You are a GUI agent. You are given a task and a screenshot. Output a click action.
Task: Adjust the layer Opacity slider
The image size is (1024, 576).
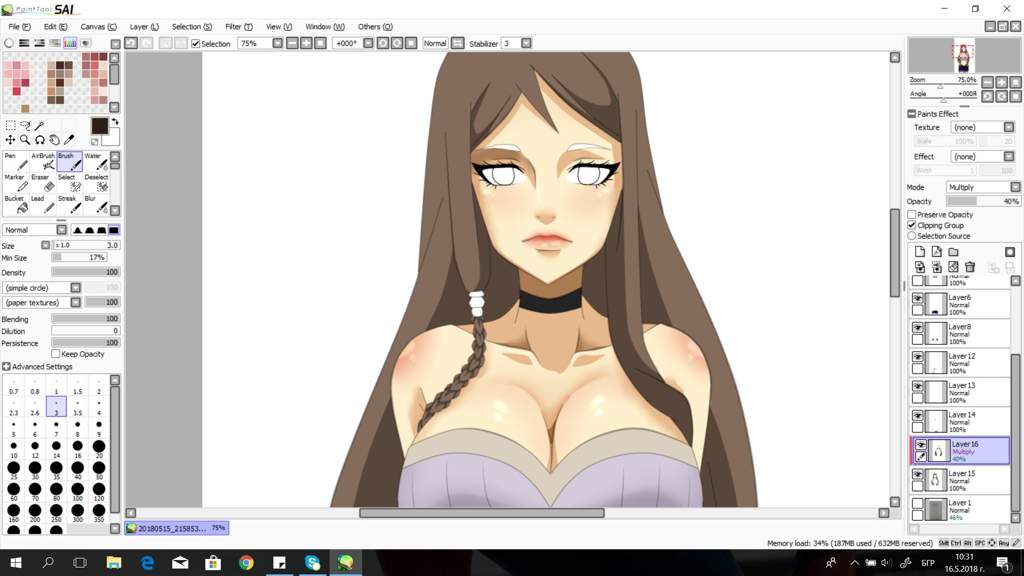pyautogui.click(x=983, y=201)
